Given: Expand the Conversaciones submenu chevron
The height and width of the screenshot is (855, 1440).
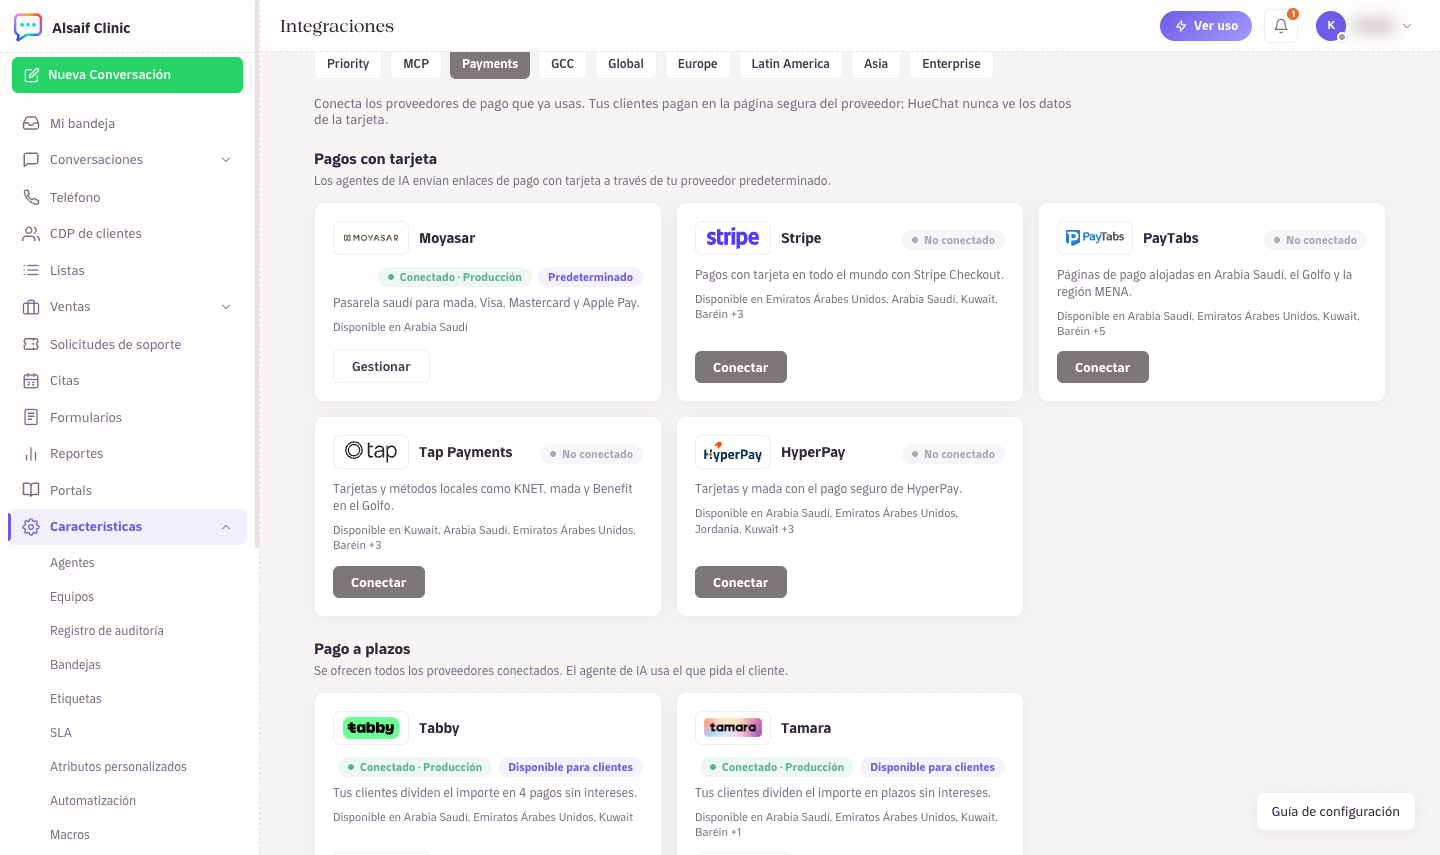Looking at the screenshot, I should 226,160.
